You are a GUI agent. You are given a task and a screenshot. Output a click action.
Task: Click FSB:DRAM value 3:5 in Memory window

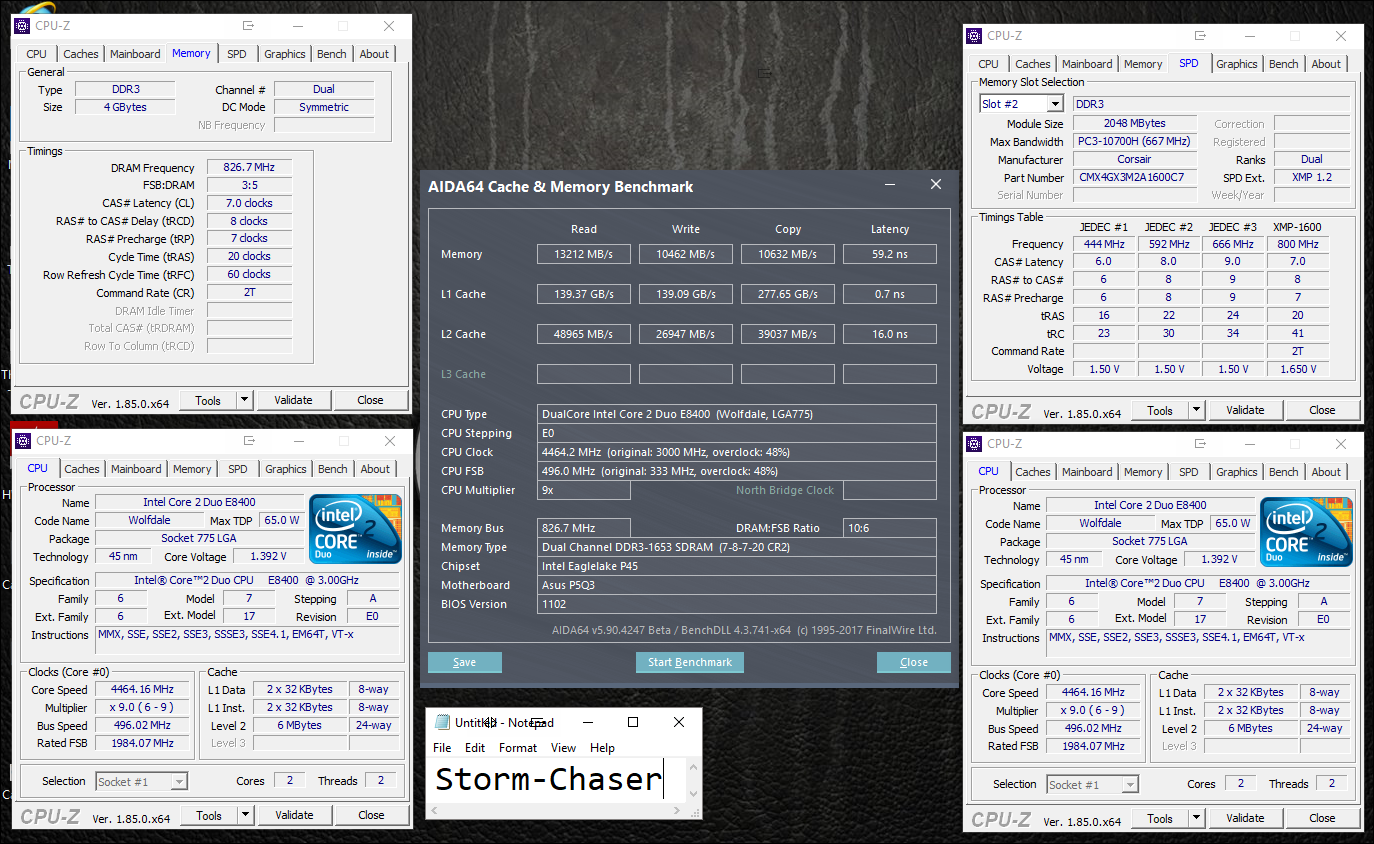coord(249,185)
